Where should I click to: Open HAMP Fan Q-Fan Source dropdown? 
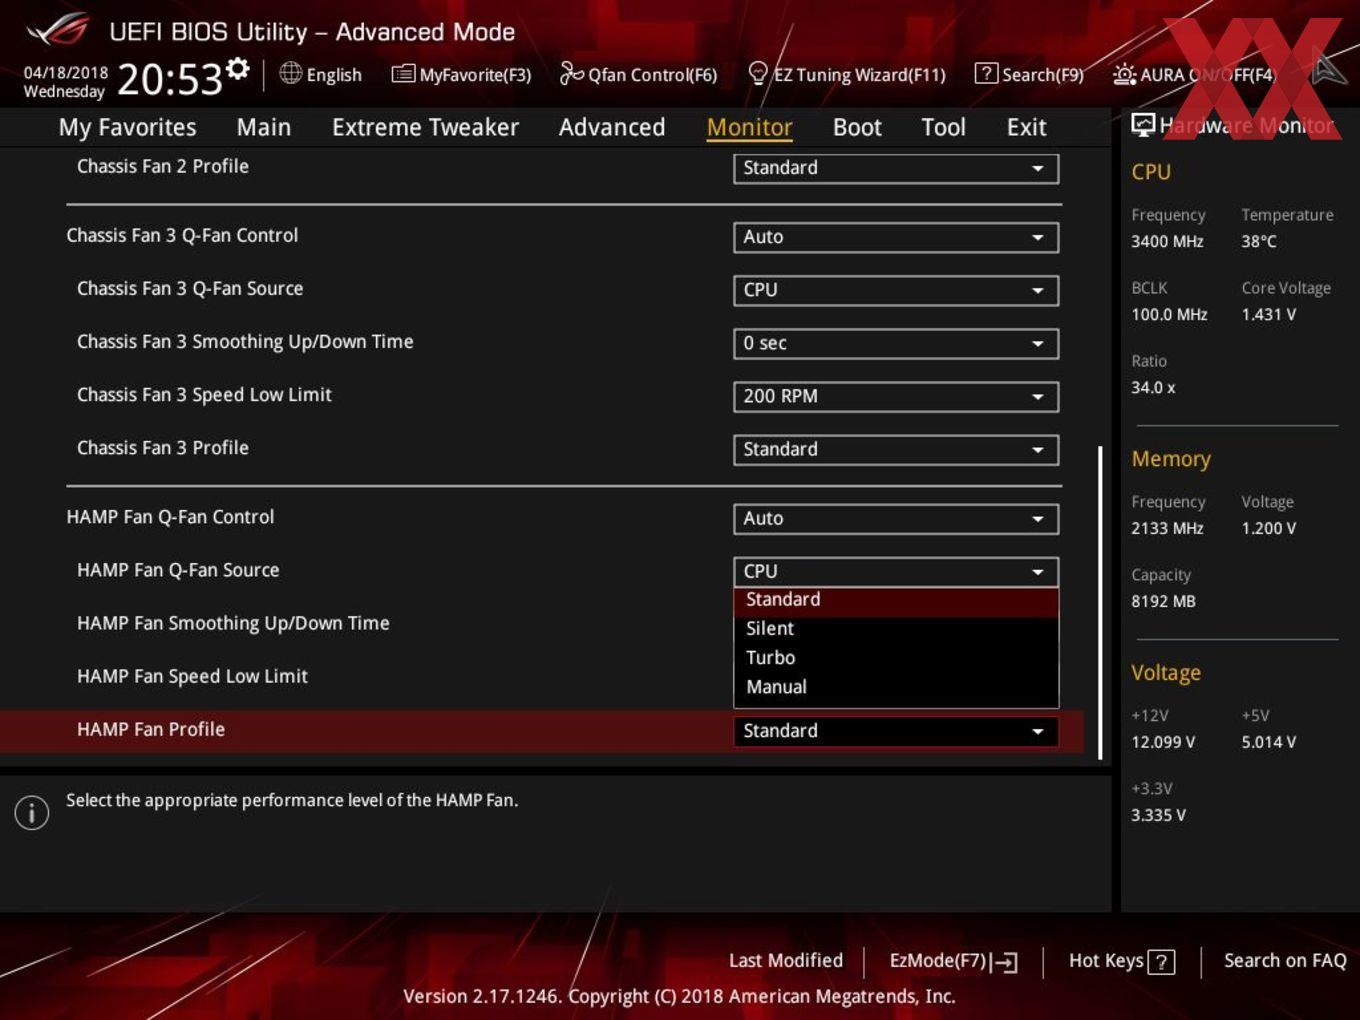pyautogui.click(x=895, y=571)
